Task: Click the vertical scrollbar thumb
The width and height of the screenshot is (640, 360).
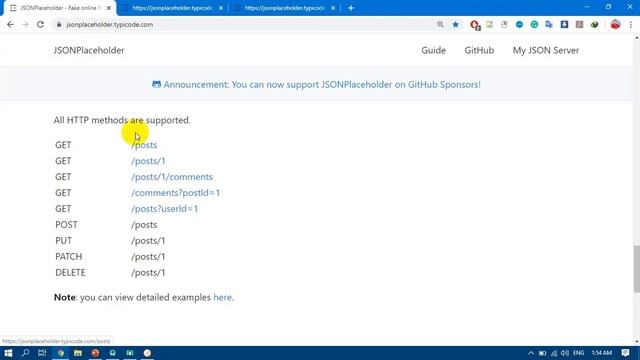Action: coord(636,269)
